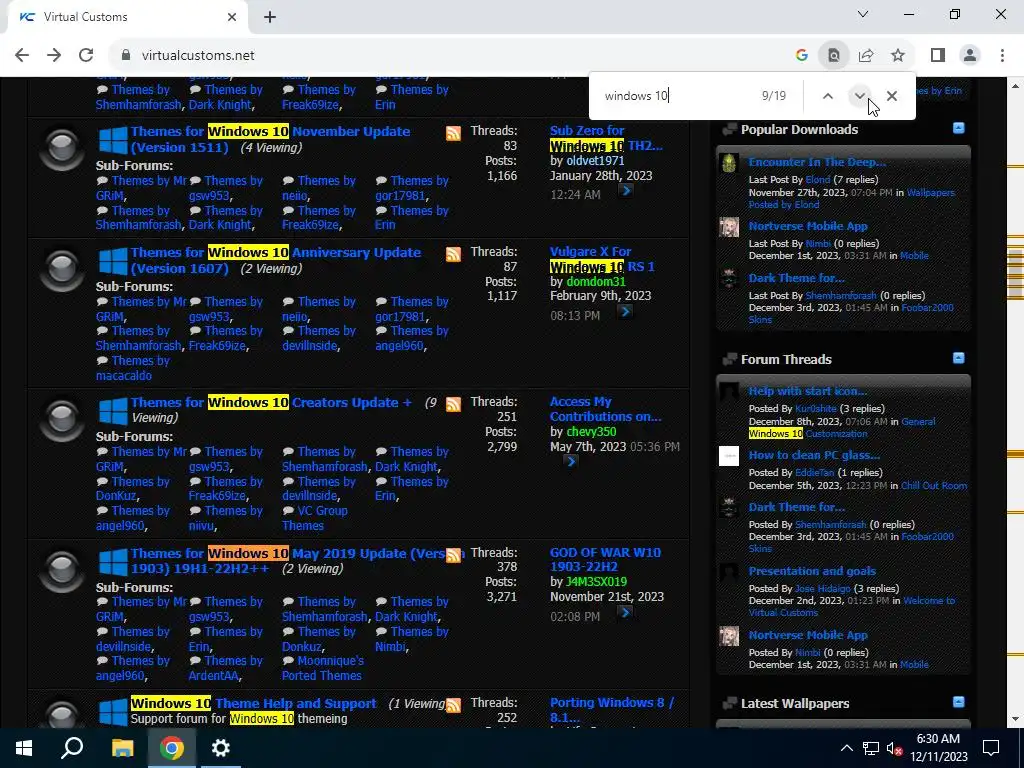This screenshot has height=768, width=1024.
Task: Open File Explorer from taskbar
Action: (122, 748)
